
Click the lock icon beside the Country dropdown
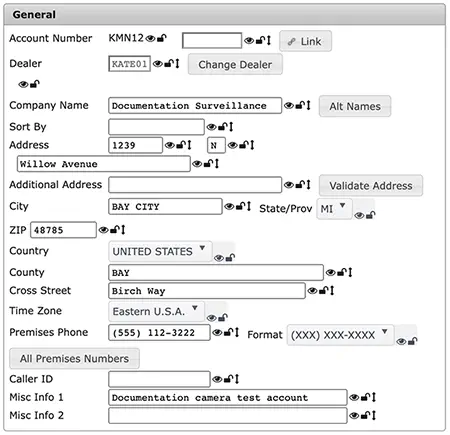pos(230,258)
